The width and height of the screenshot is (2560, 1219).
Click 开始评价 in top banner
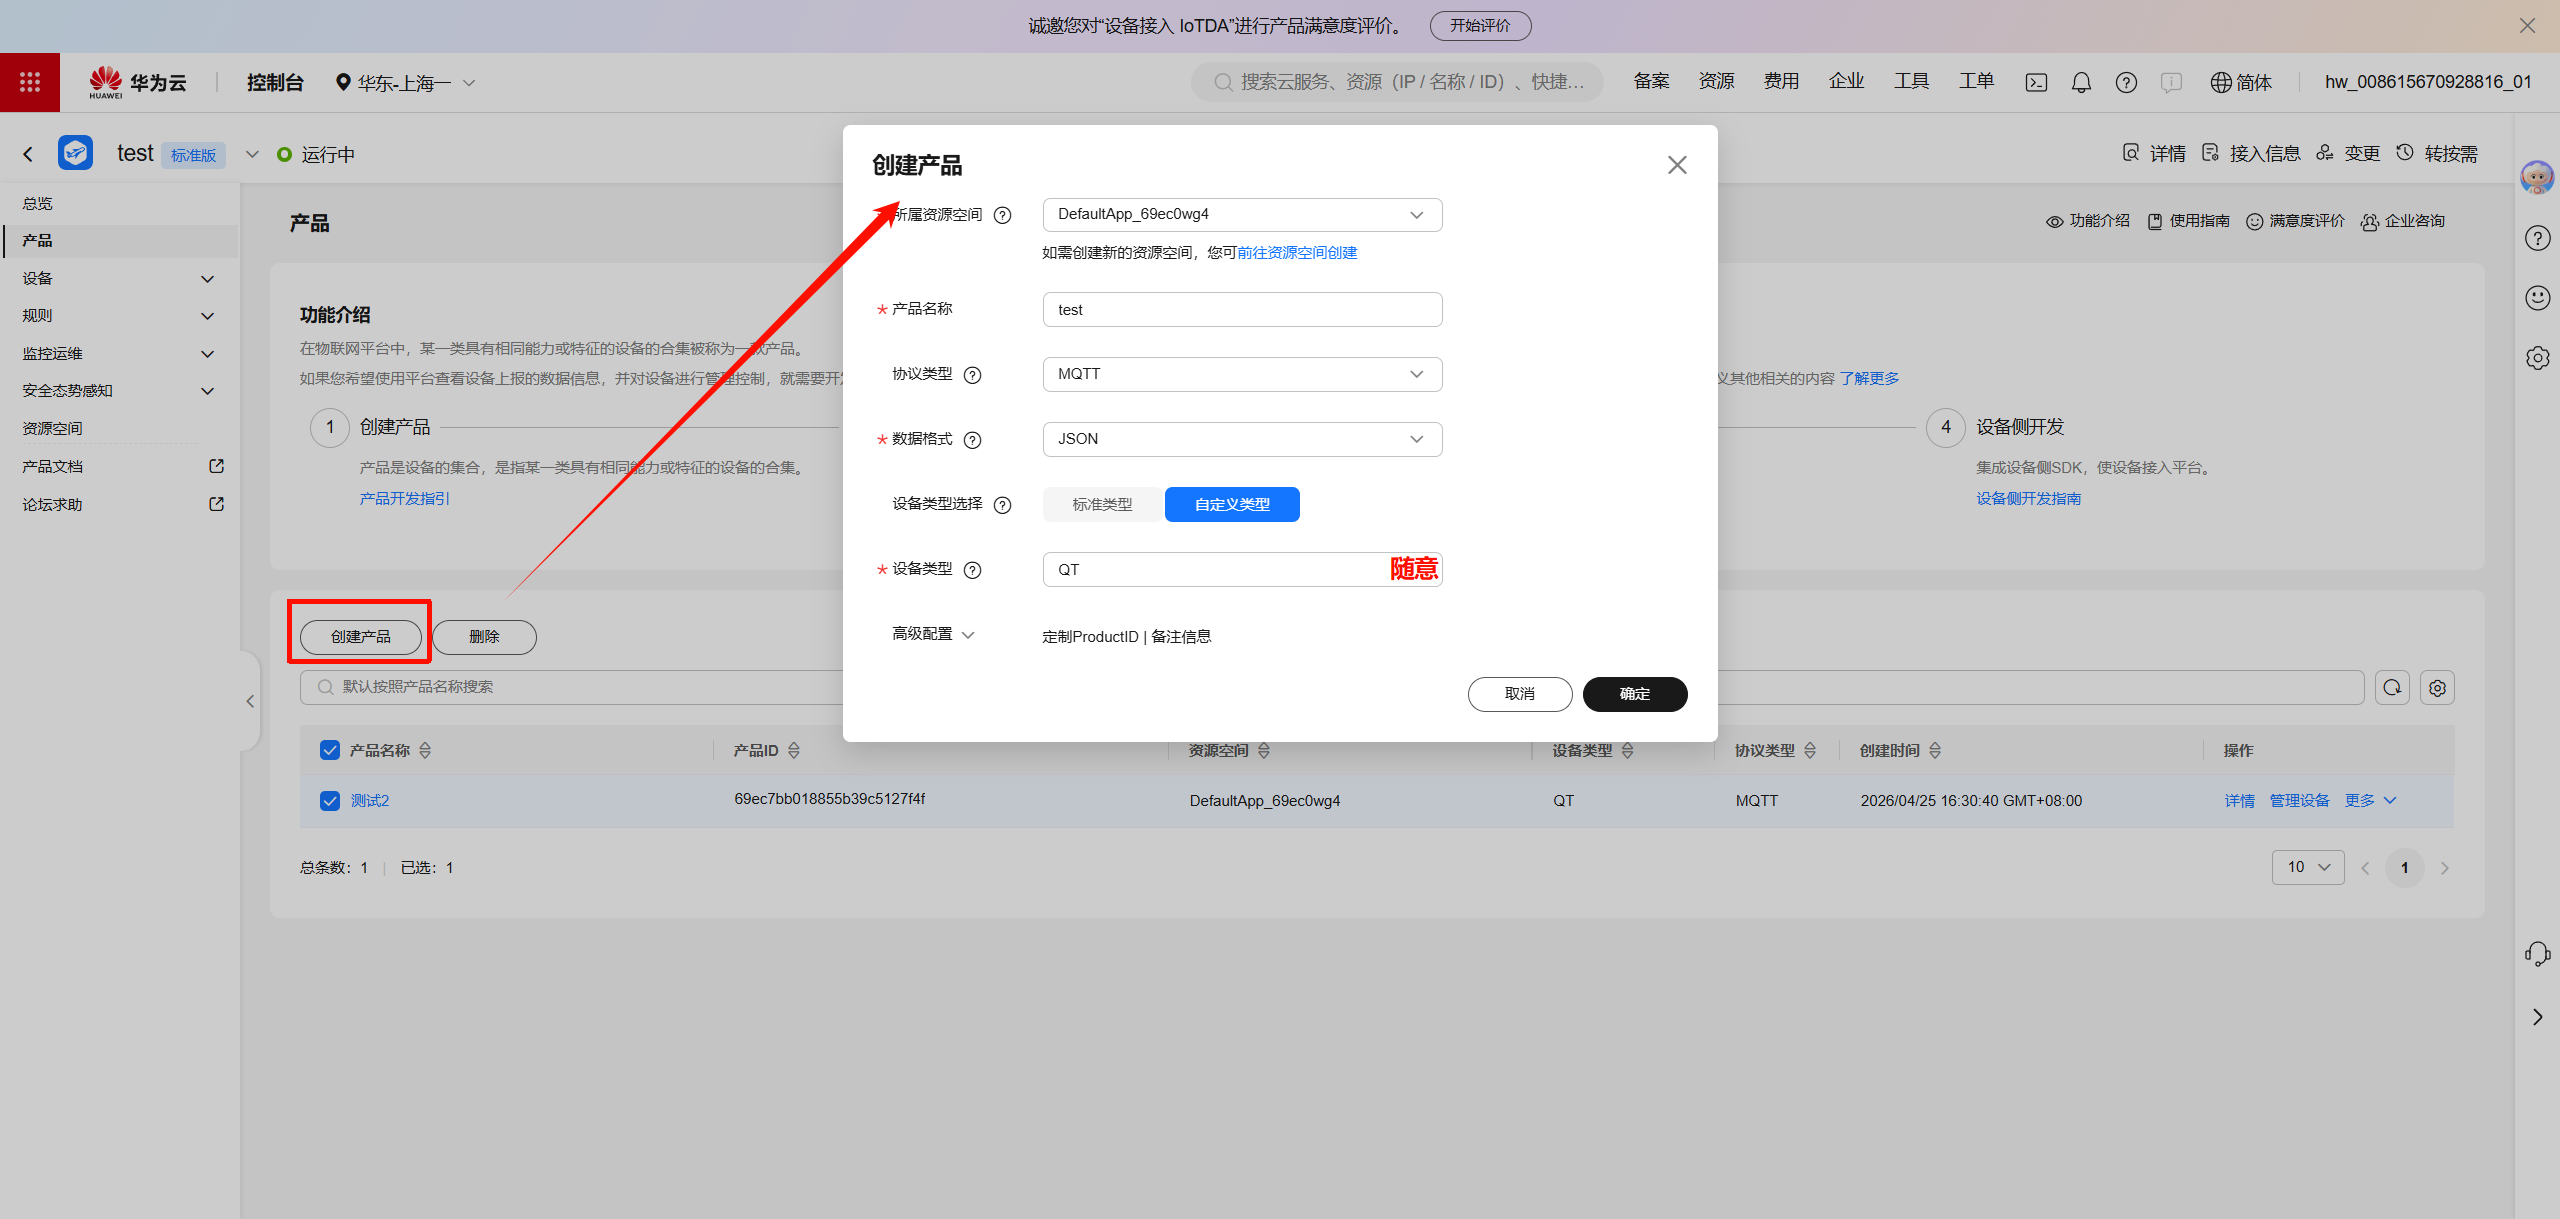pos(1480,26)
